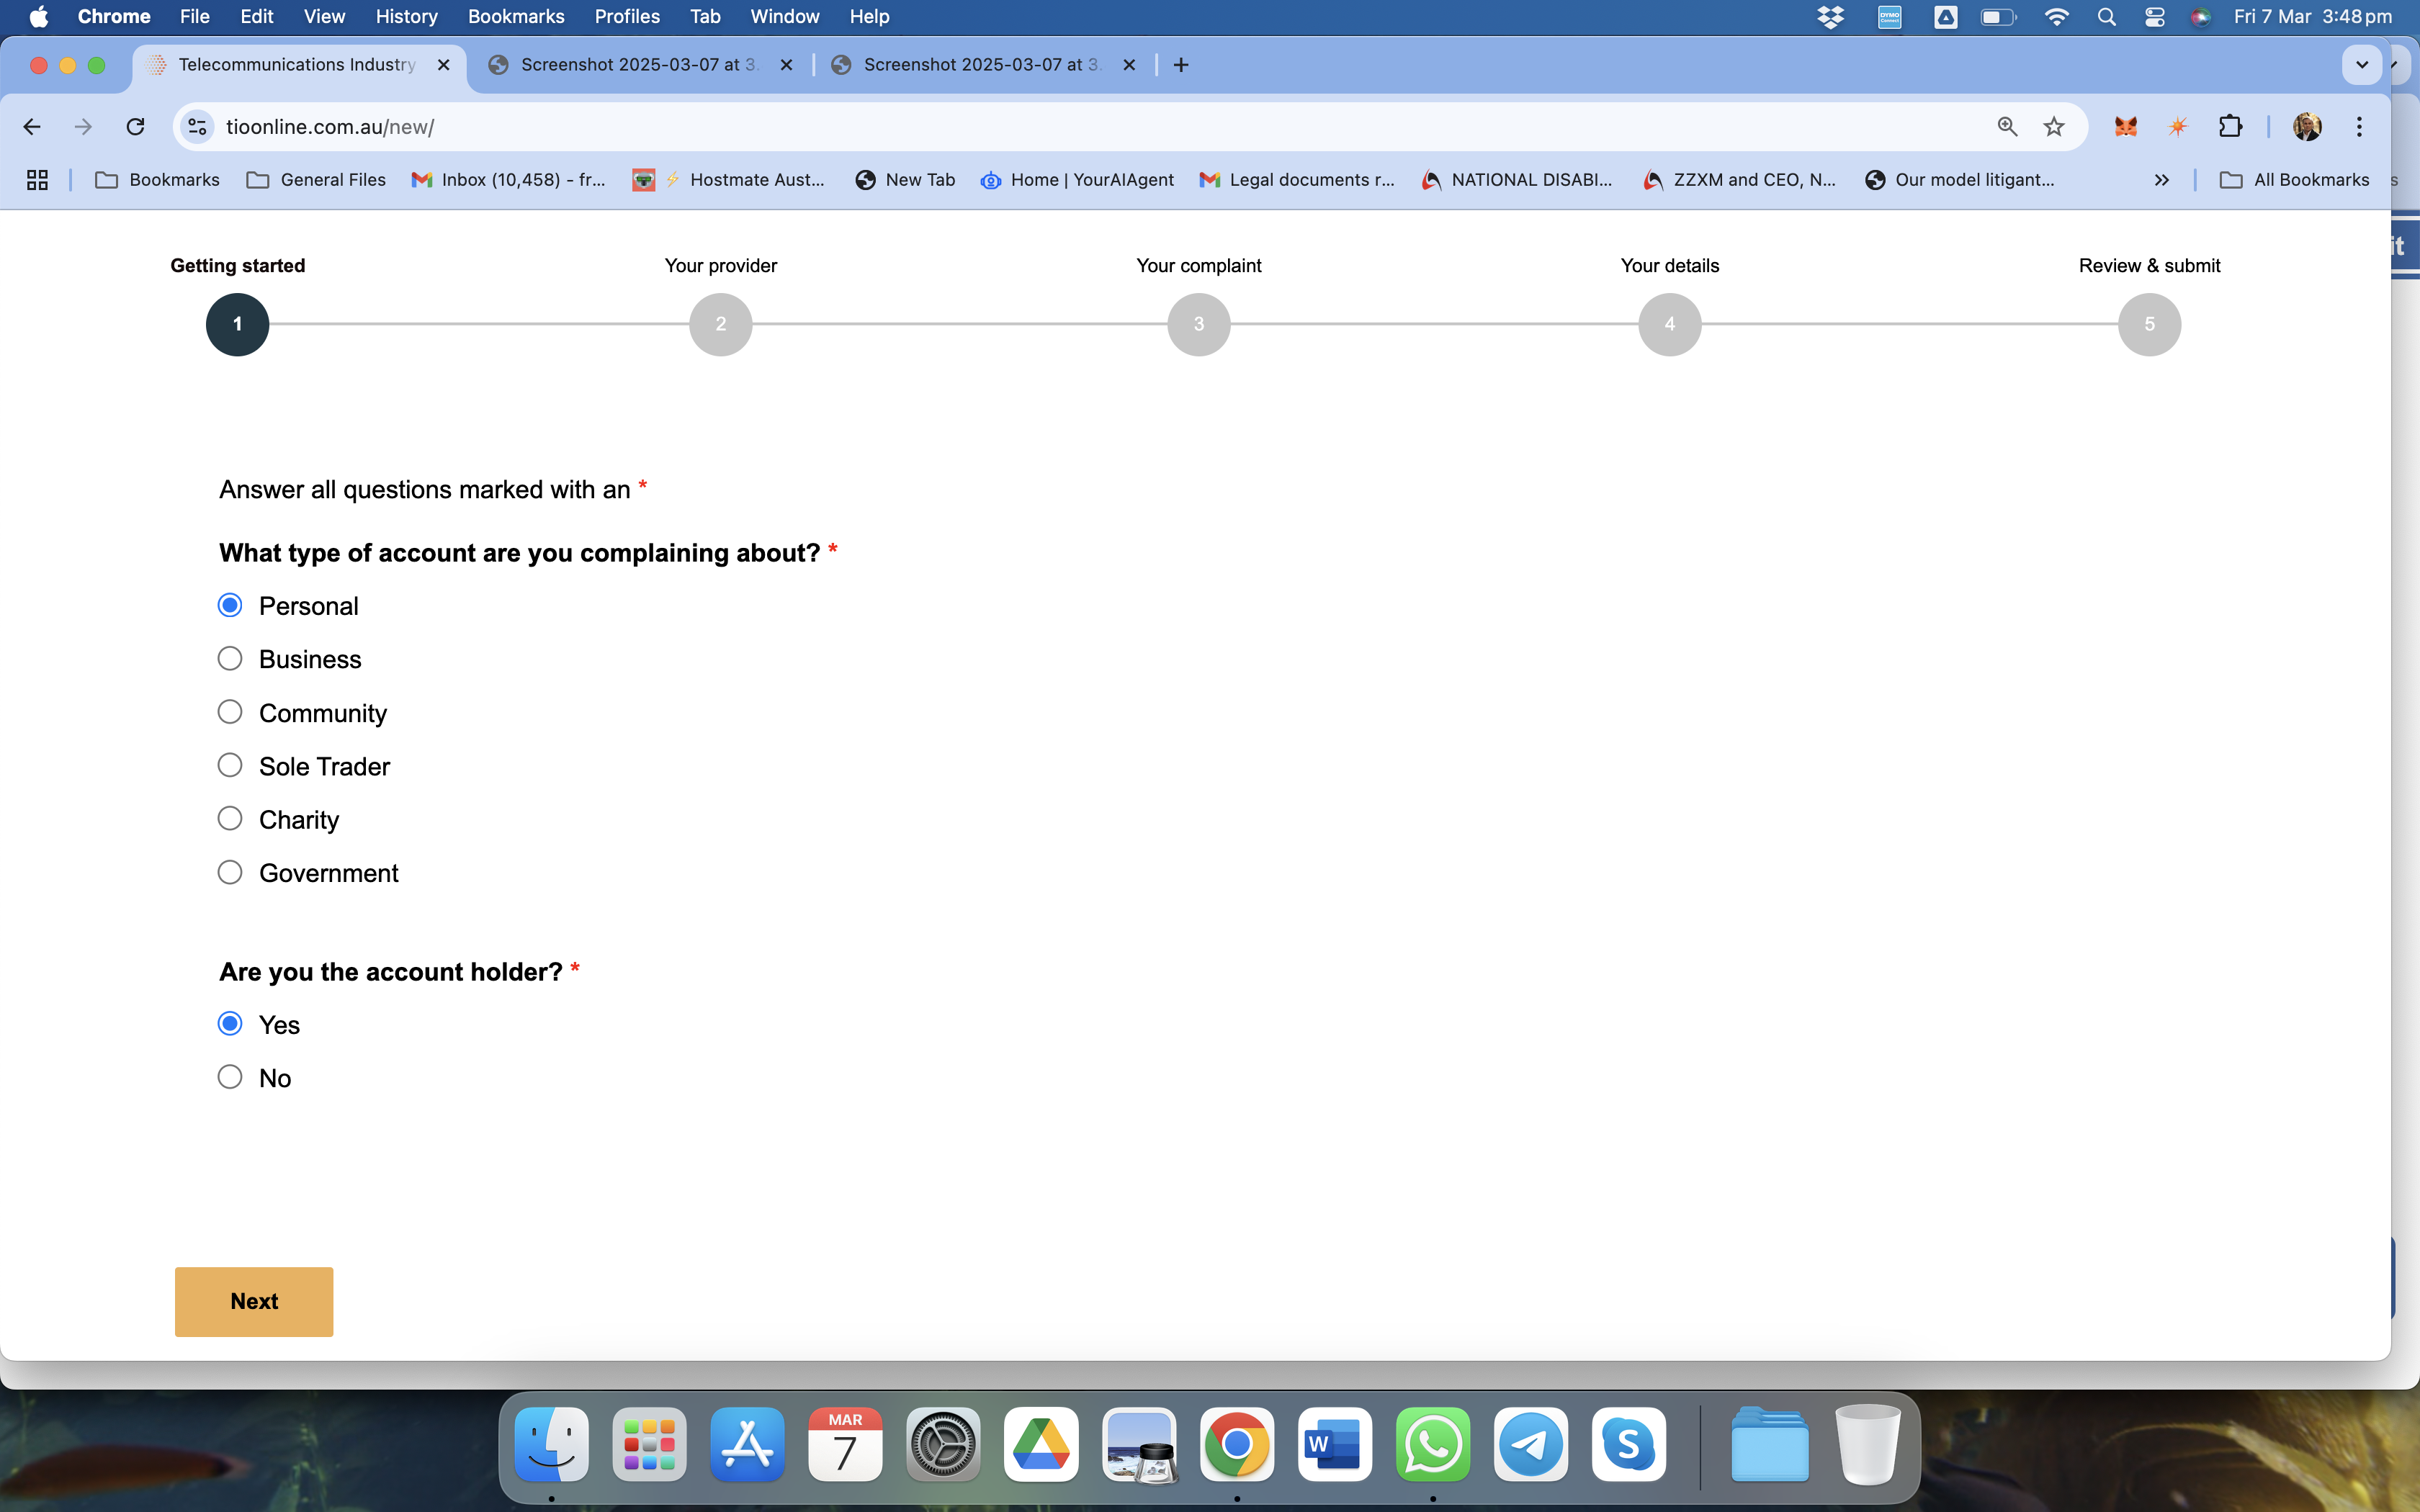Click the back navigation arrow
This screenshot has width=2420, height=1512.
point(32,127)
